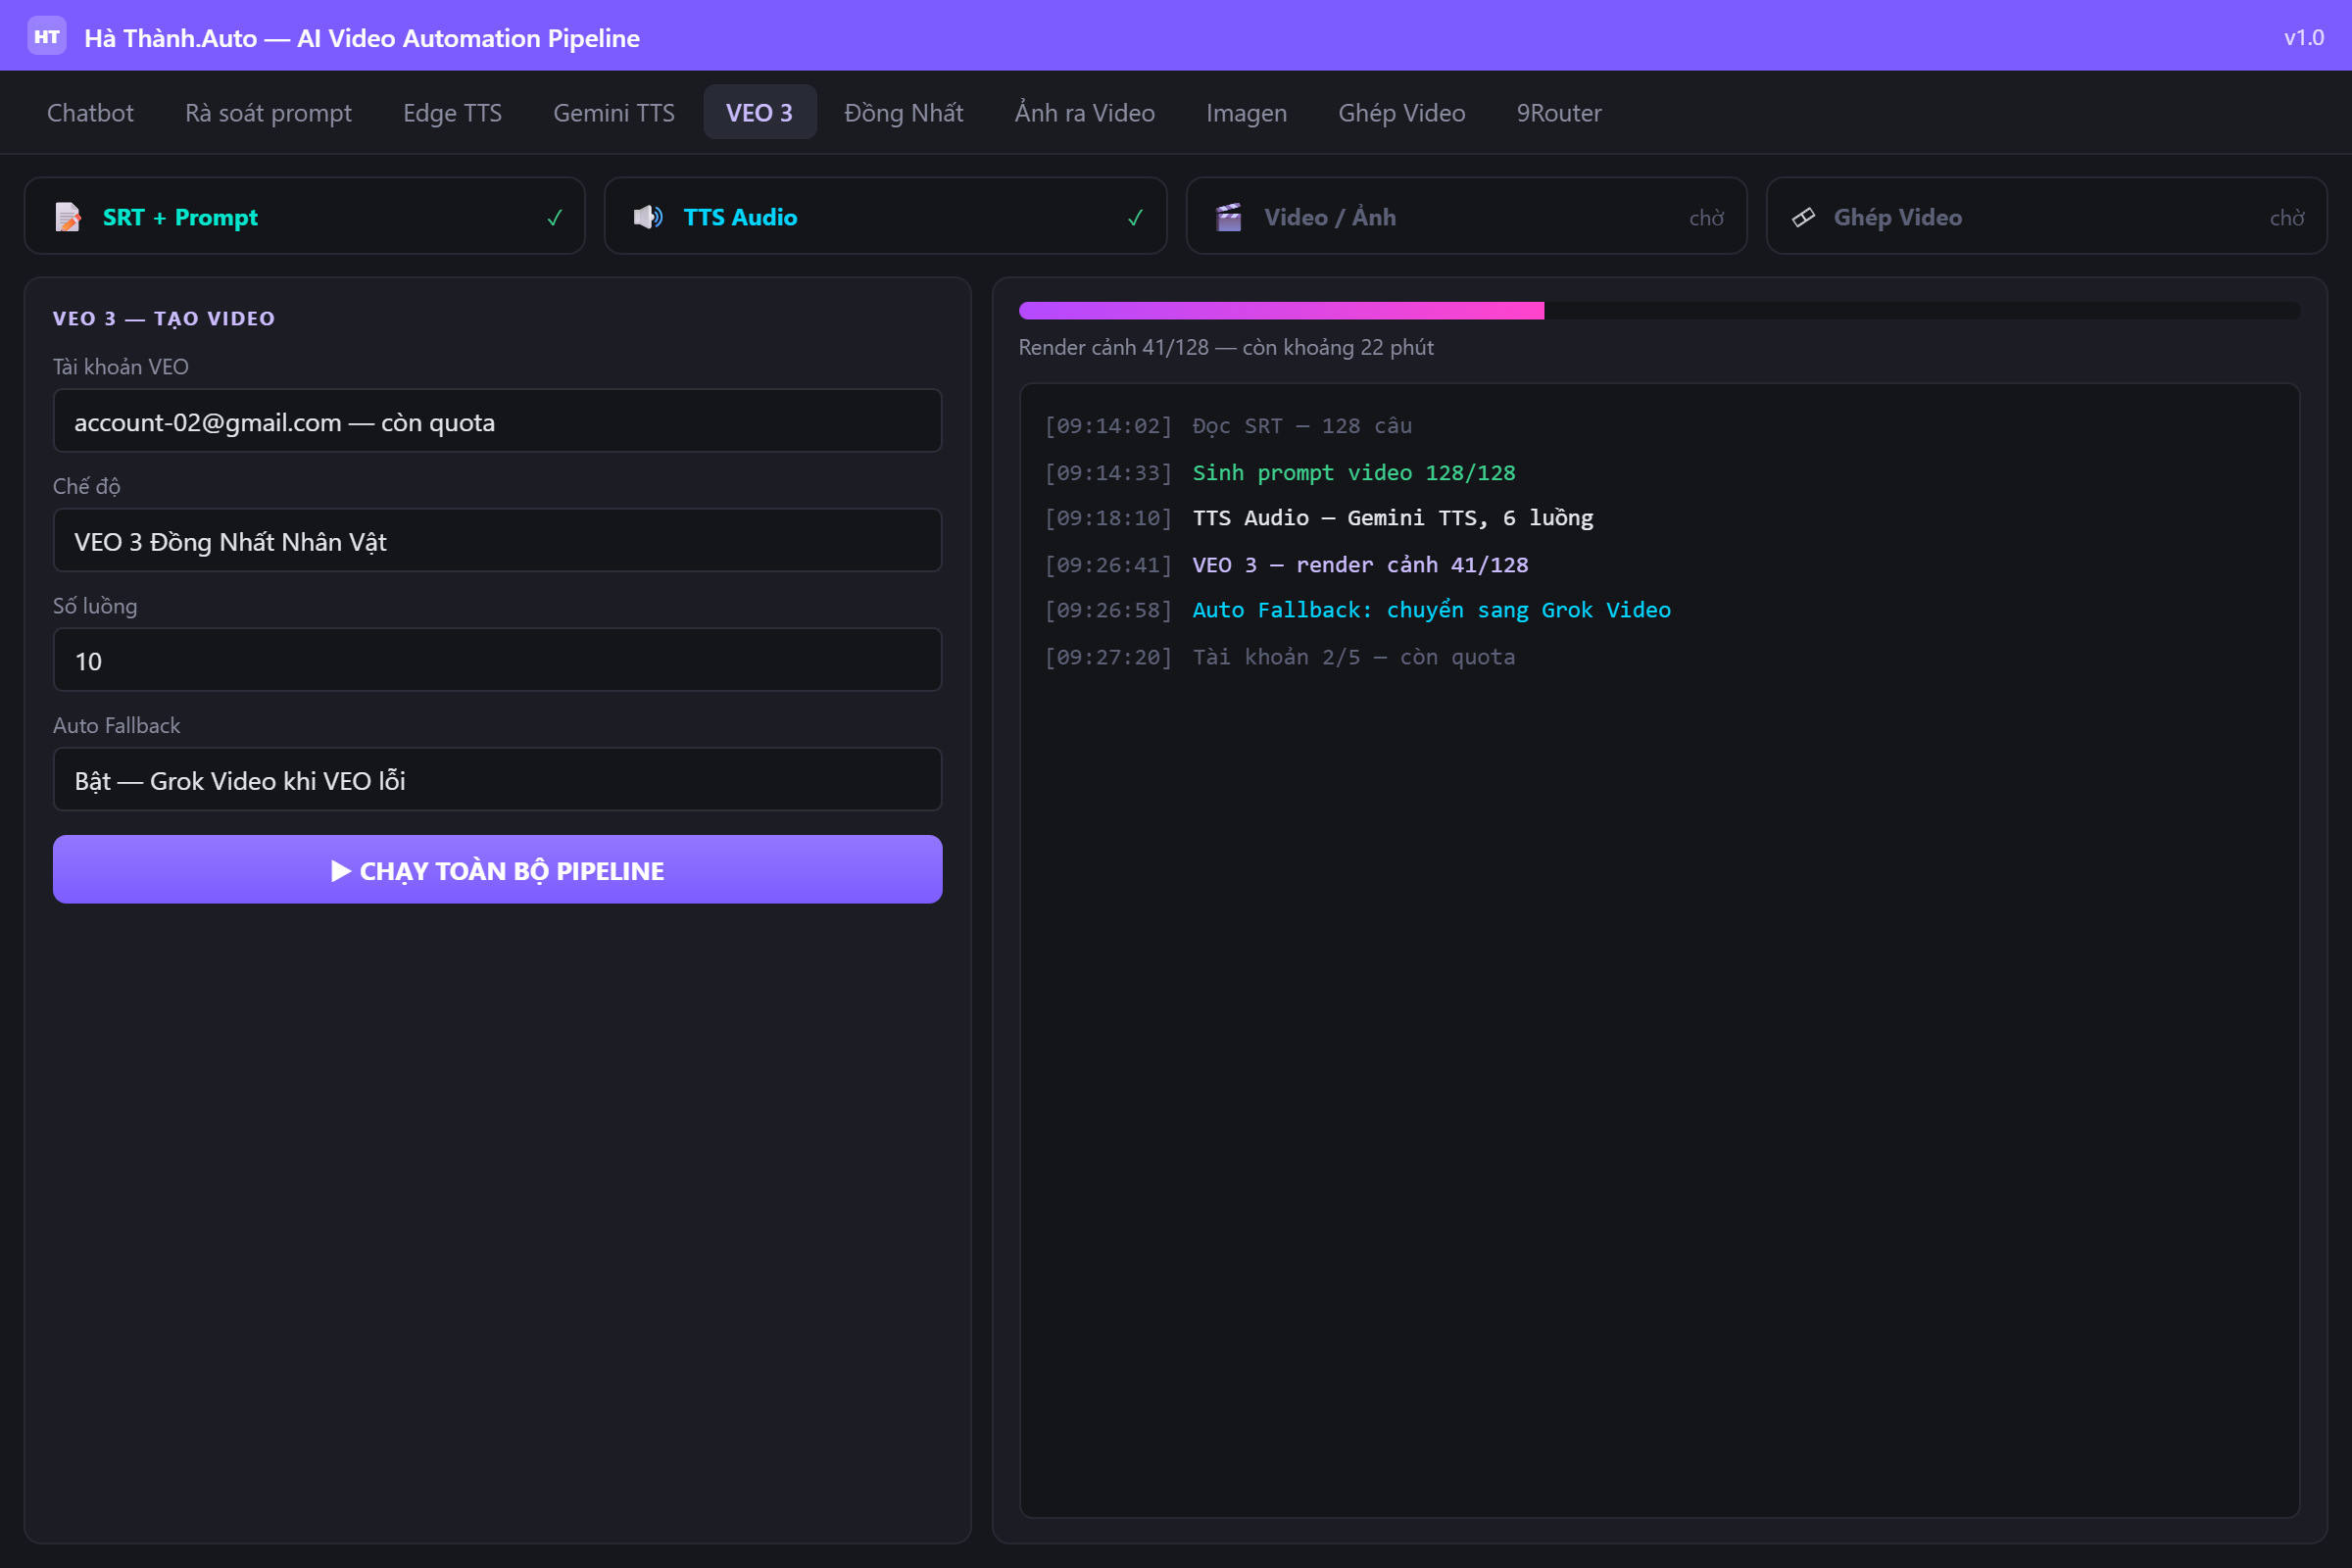Screen dimensions: 2352x1568
Task: Open the Chatbot tab
Action: pos(90,112)
